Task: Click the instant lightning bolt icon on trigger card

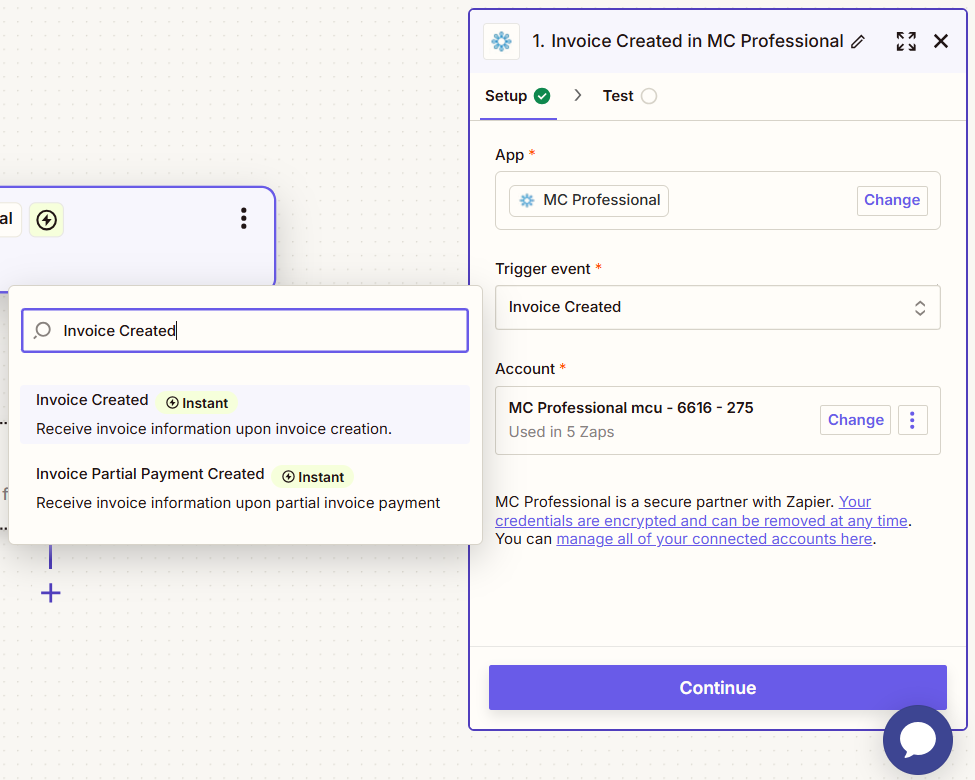Action: click(x=47, y=220)
